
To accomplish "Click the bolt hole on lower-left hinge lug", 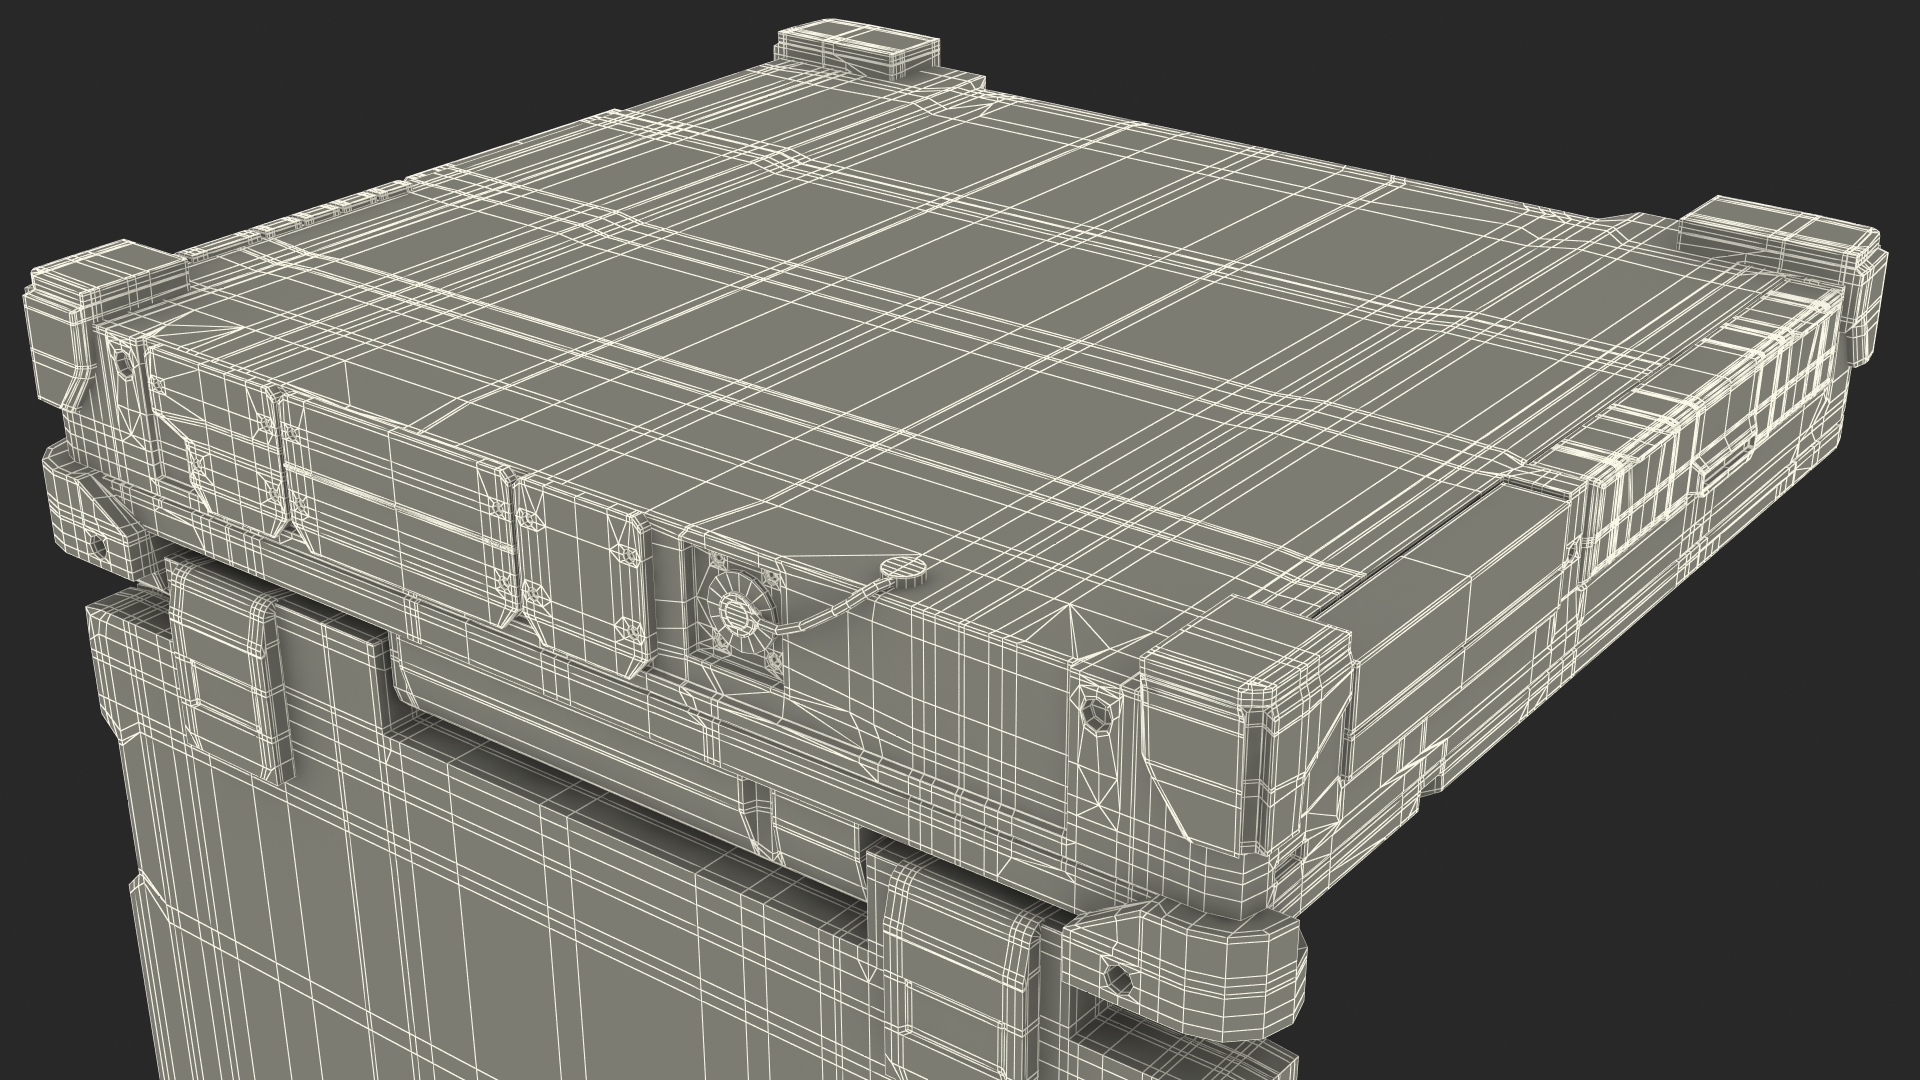I will pyautogui.click(x=99, y=547).
